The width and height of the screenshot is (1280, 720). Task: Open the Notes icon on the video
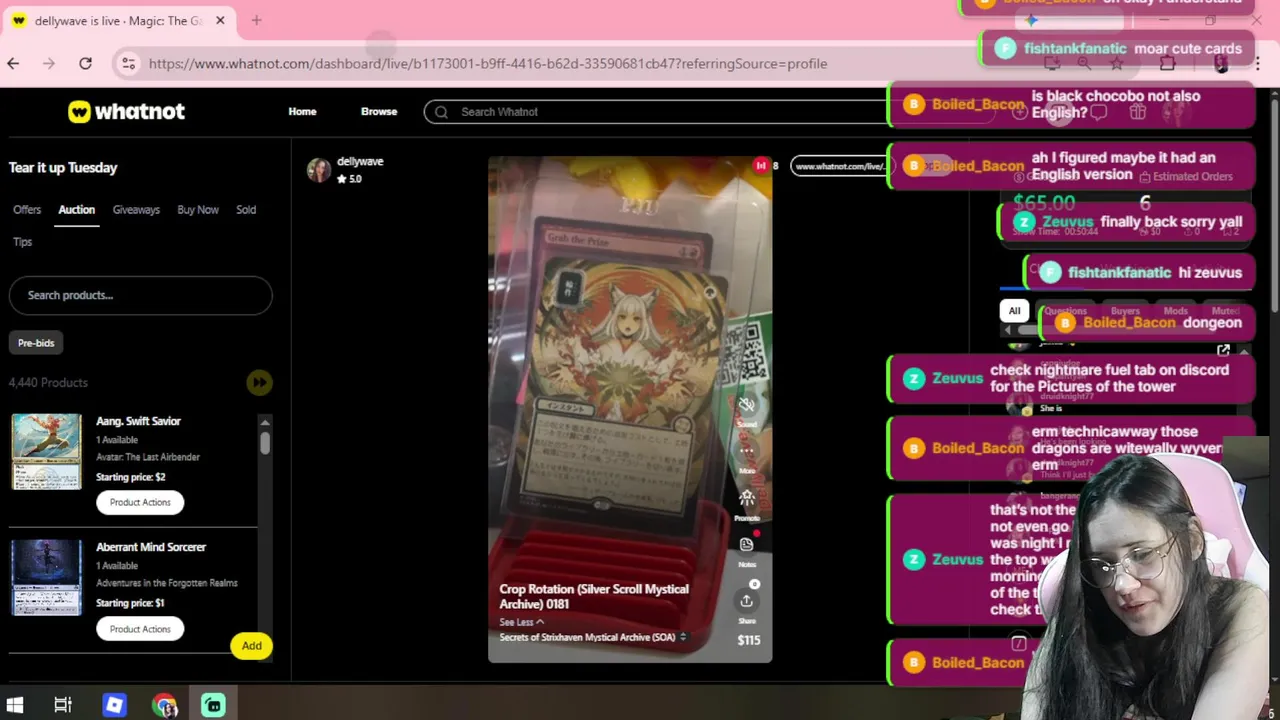coord(746,545)
